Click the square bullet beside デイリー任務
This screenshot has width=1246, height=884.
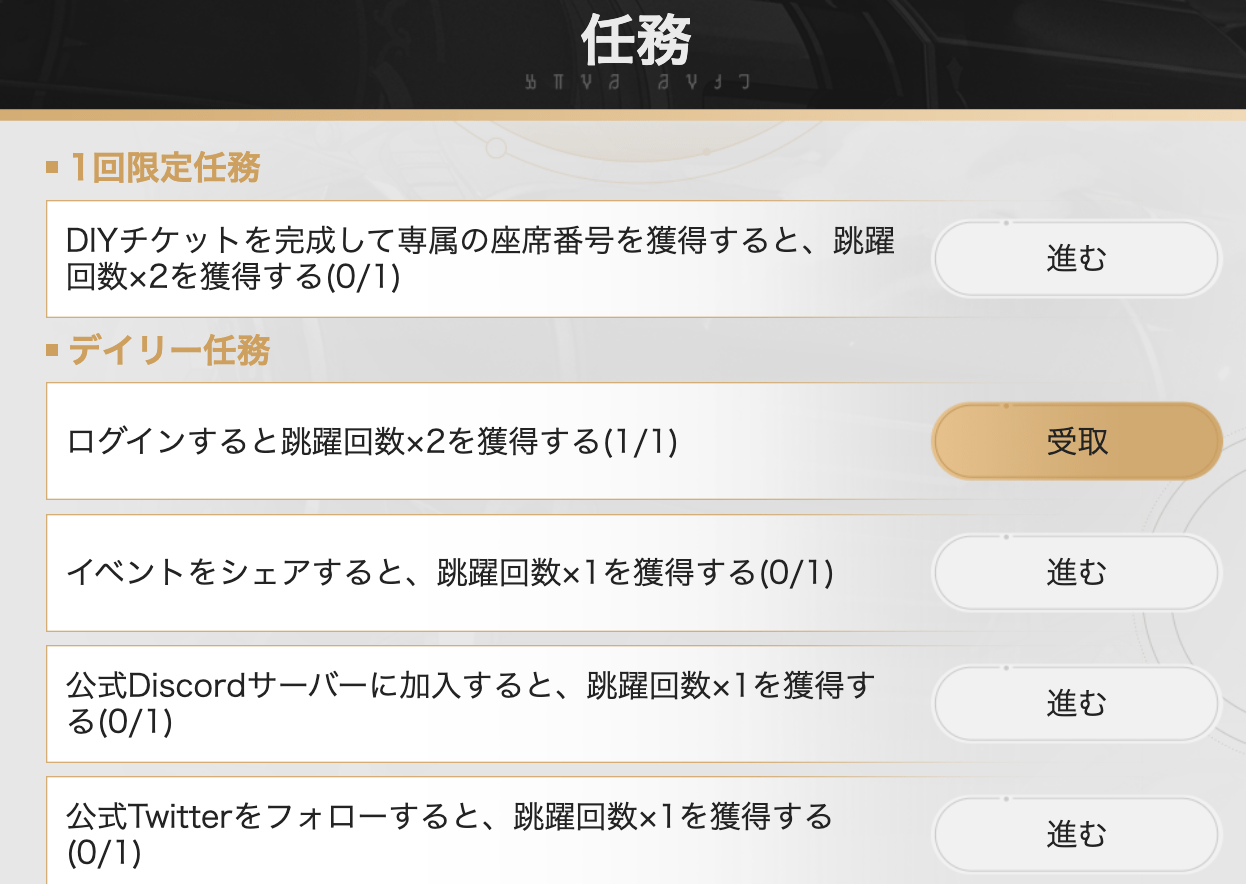[x=52, y=351]
